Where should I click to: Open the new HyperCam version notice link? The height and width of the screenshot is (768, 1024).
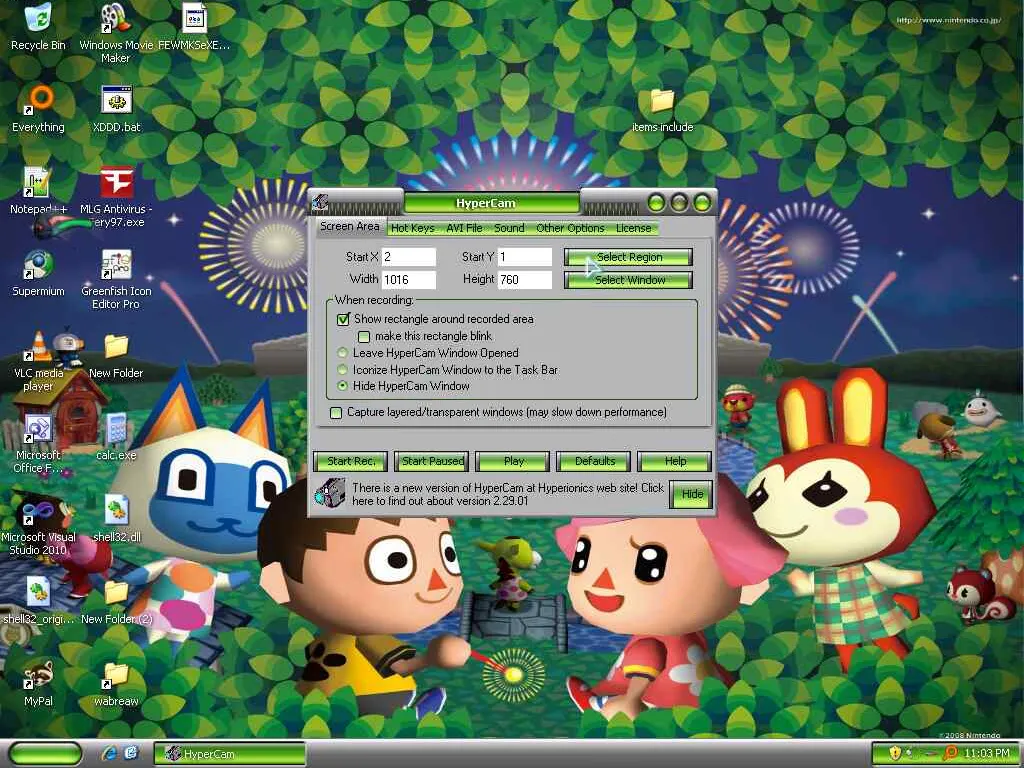click(507, 494)
